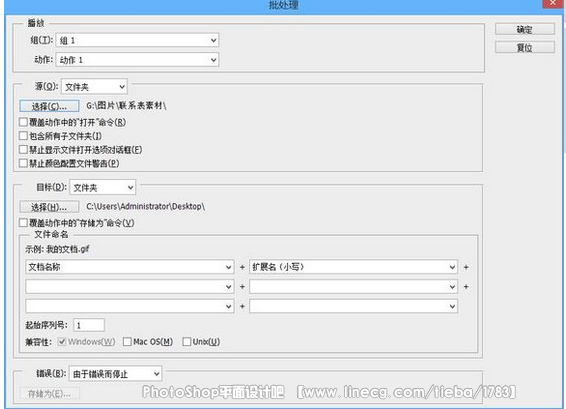The width and height of the screenshot is (566, 409).
Task: Click the source path G:\图片\联系表素材\
Action: [x=126, y=106]
